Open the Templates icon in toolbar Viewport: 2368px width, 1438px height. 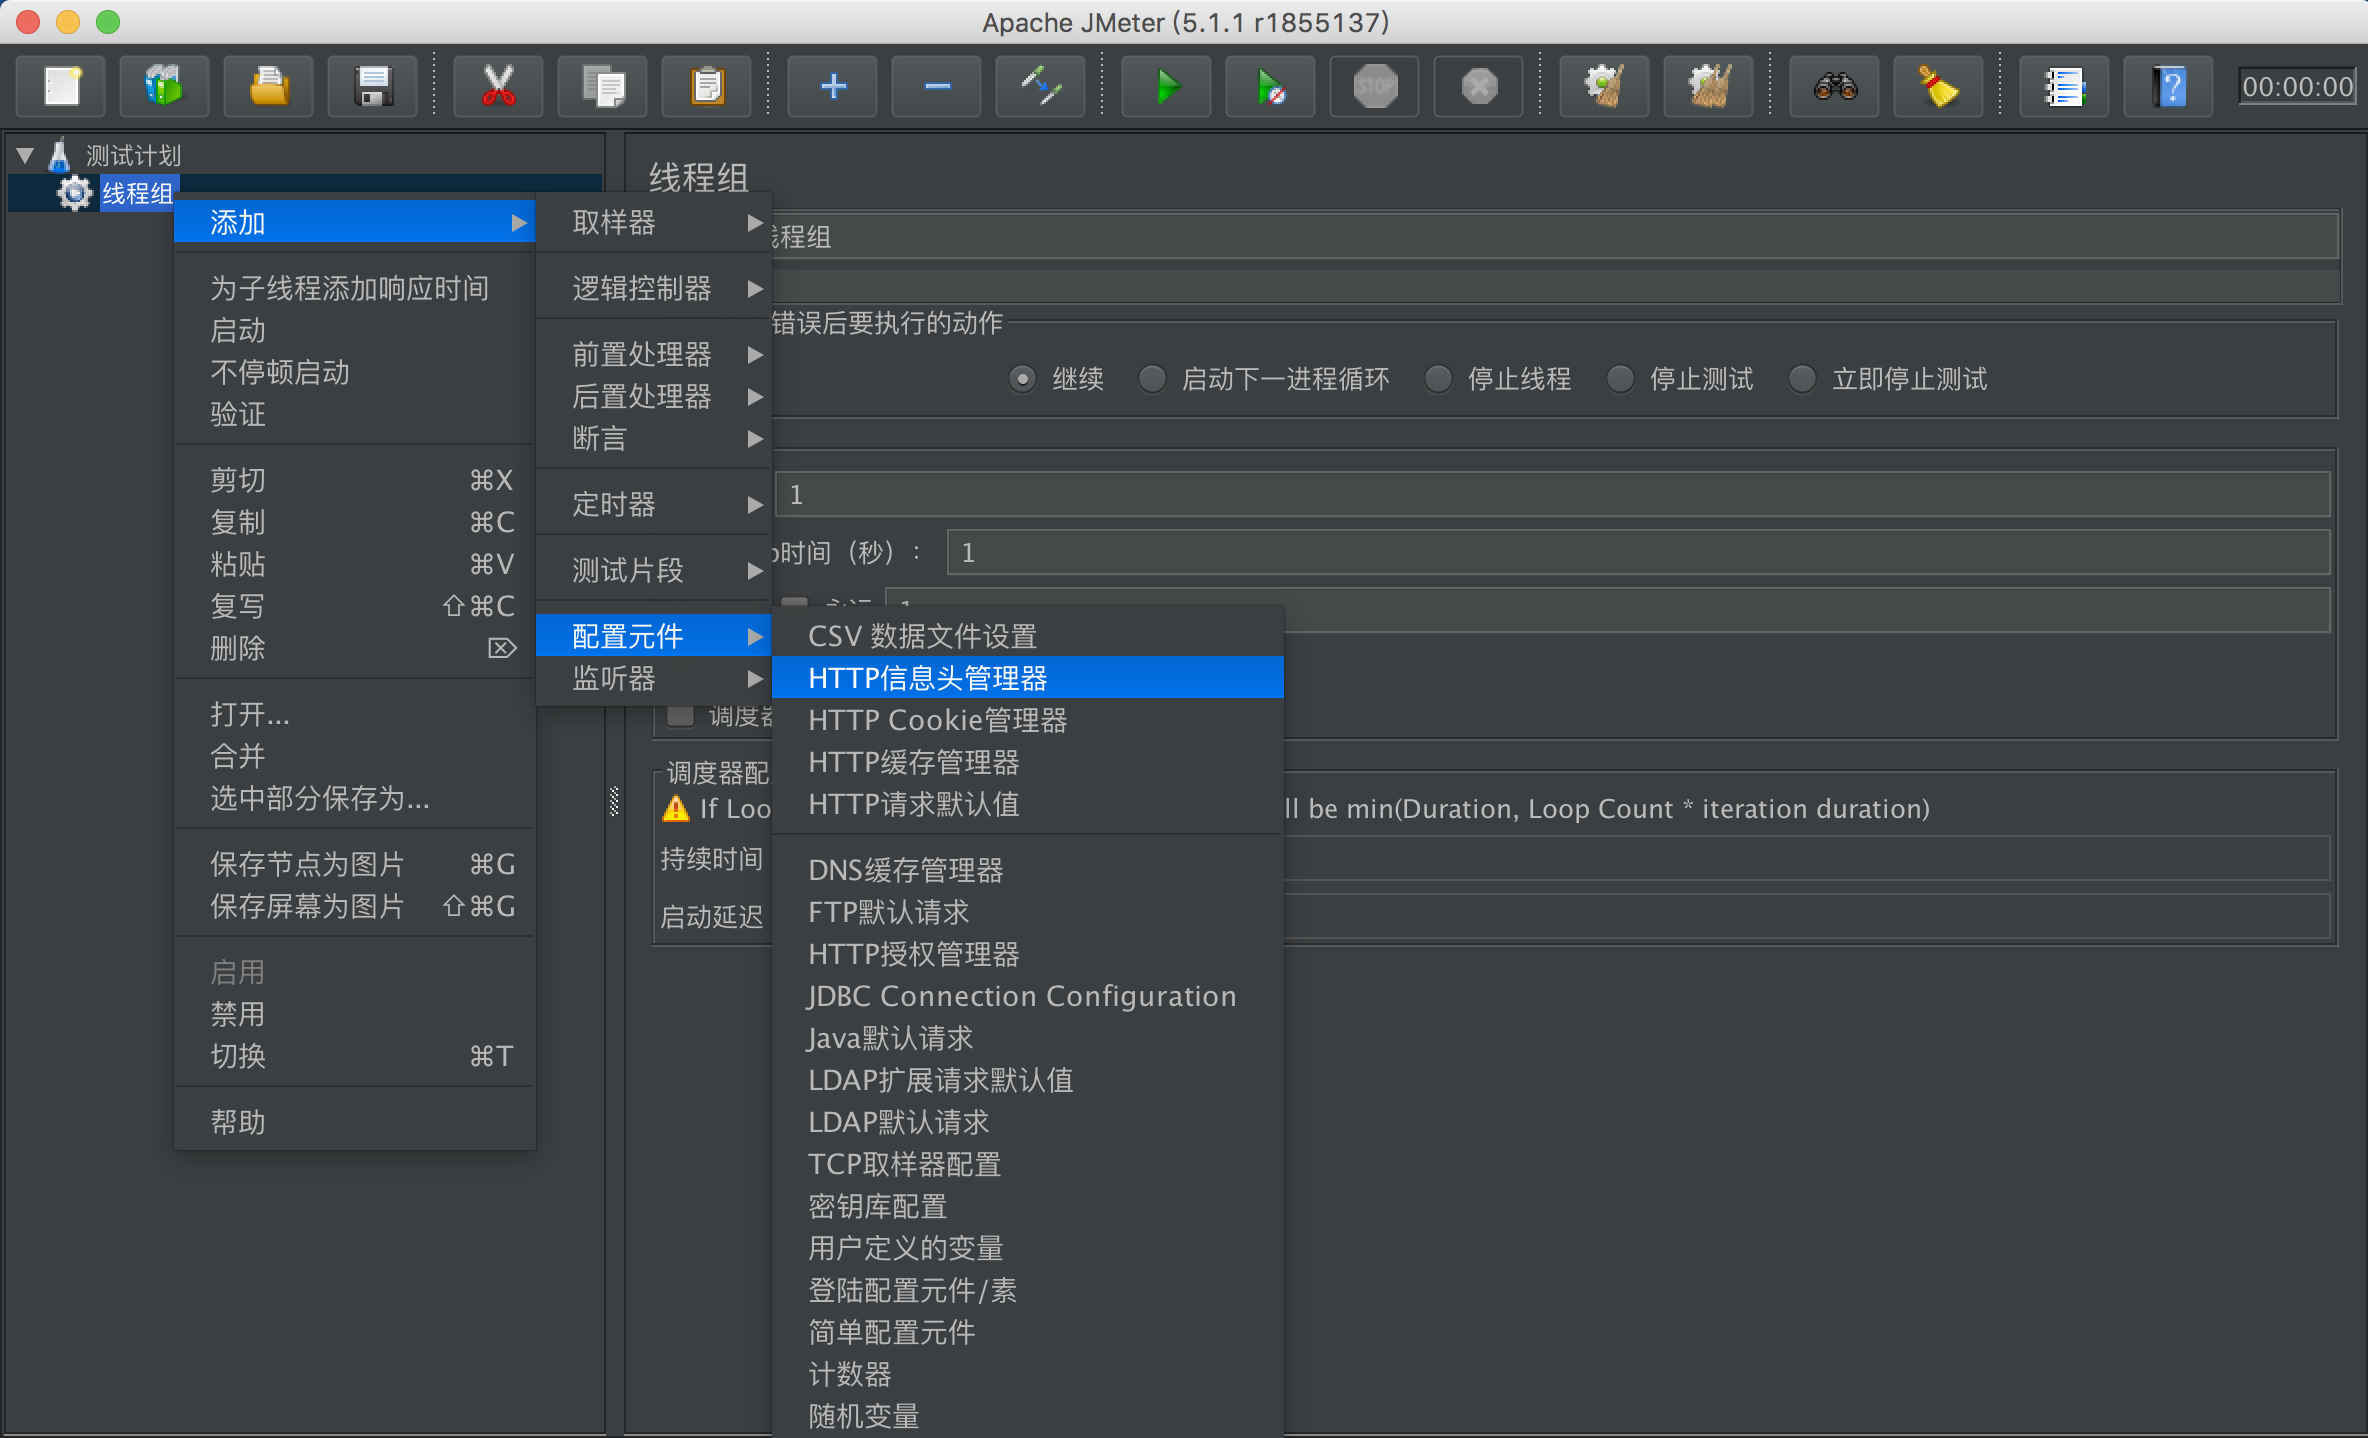164,87
